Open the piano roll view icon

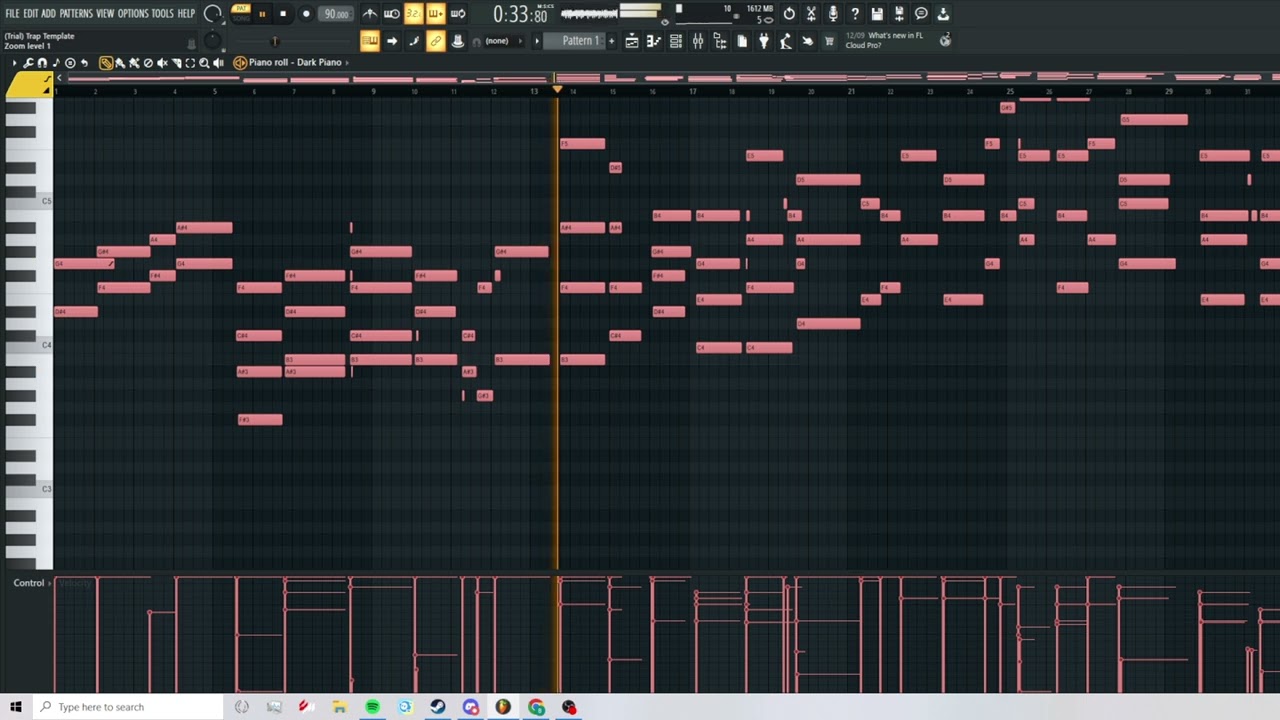(654, 41)
